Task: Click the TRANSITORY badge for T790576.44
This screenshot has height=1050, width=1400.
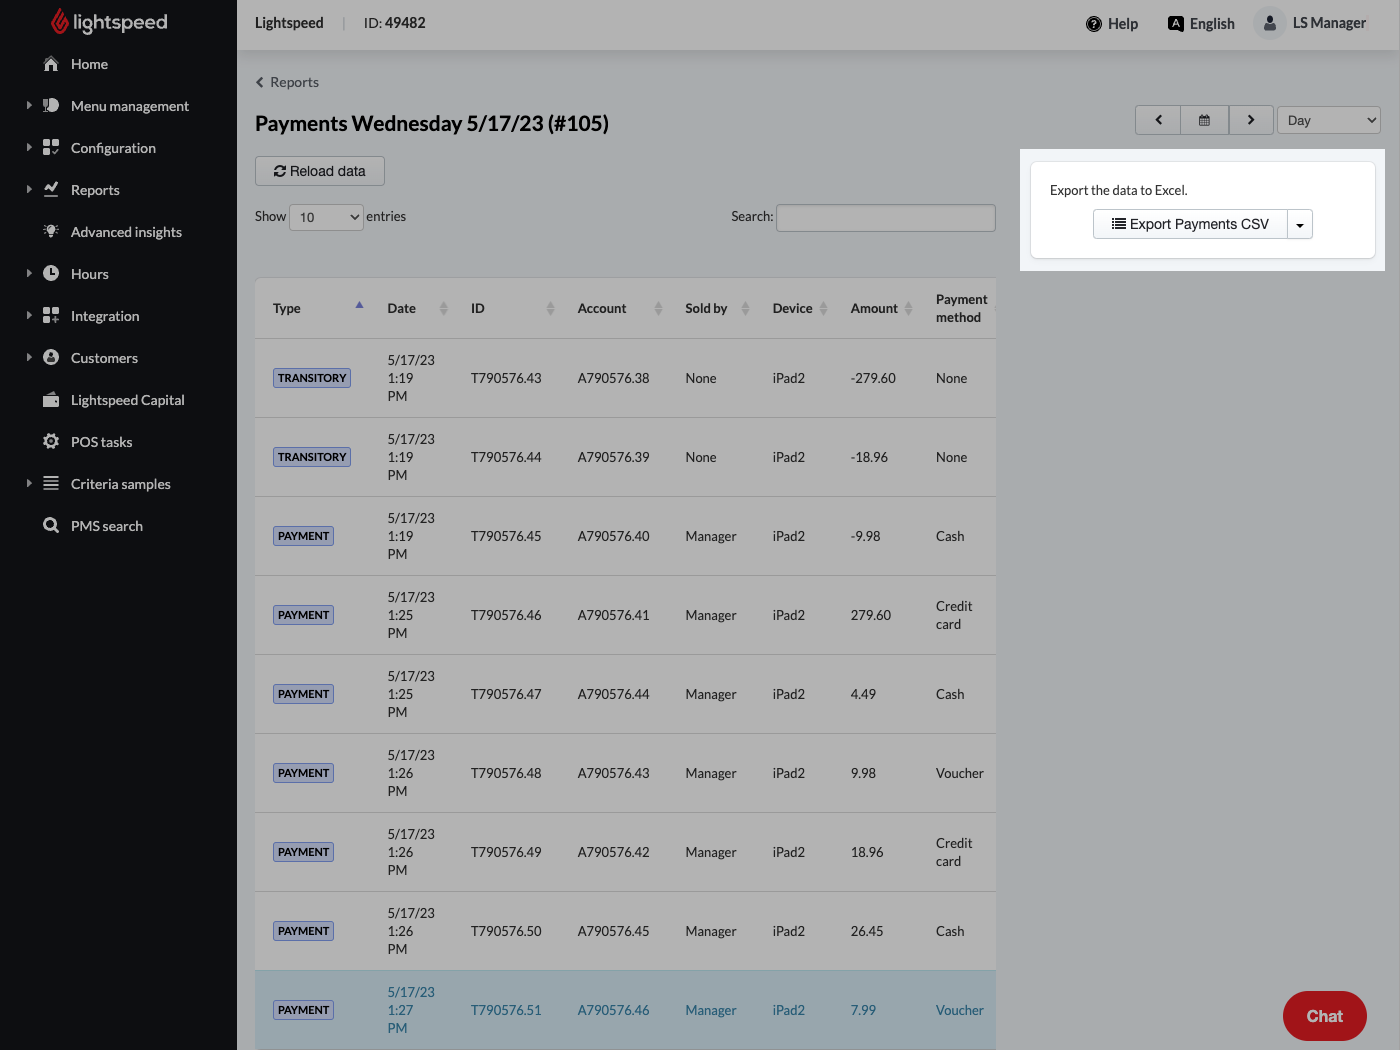Action: click(312, 457)
